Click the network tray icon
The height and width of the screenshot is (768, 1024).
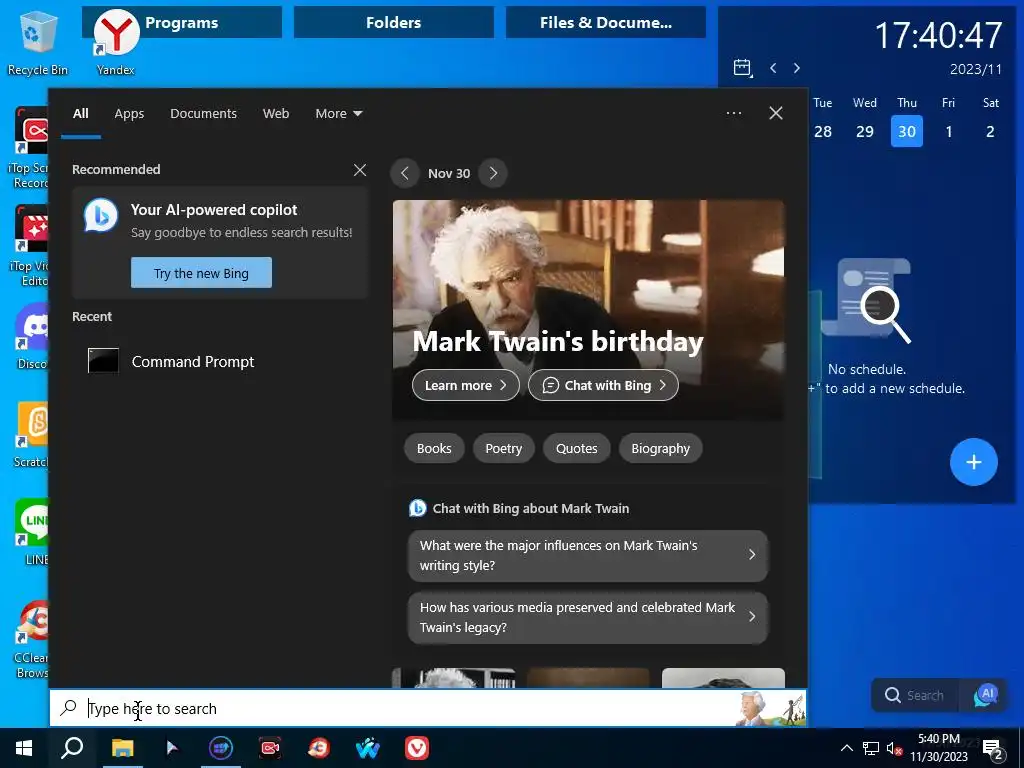(871, 748)
